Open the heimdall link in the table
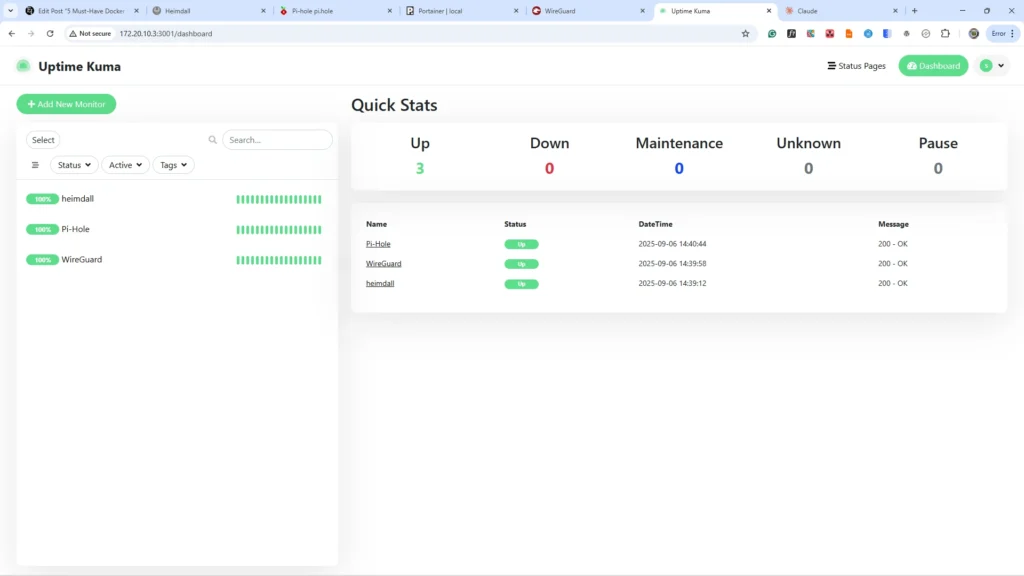Screen dimensions: 1024x576 click(x=380, y=283)
